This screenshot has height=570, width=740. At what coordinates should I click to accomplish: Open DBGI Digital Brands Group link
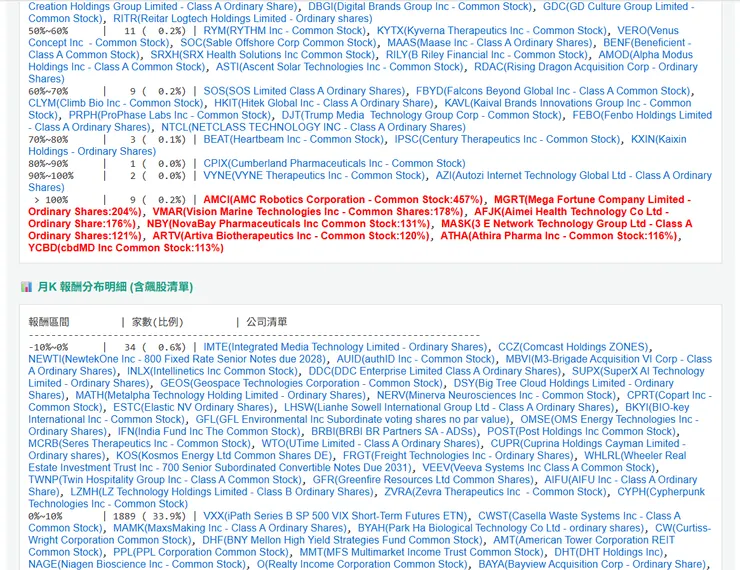pyautogui.click(x=420, y=7)
